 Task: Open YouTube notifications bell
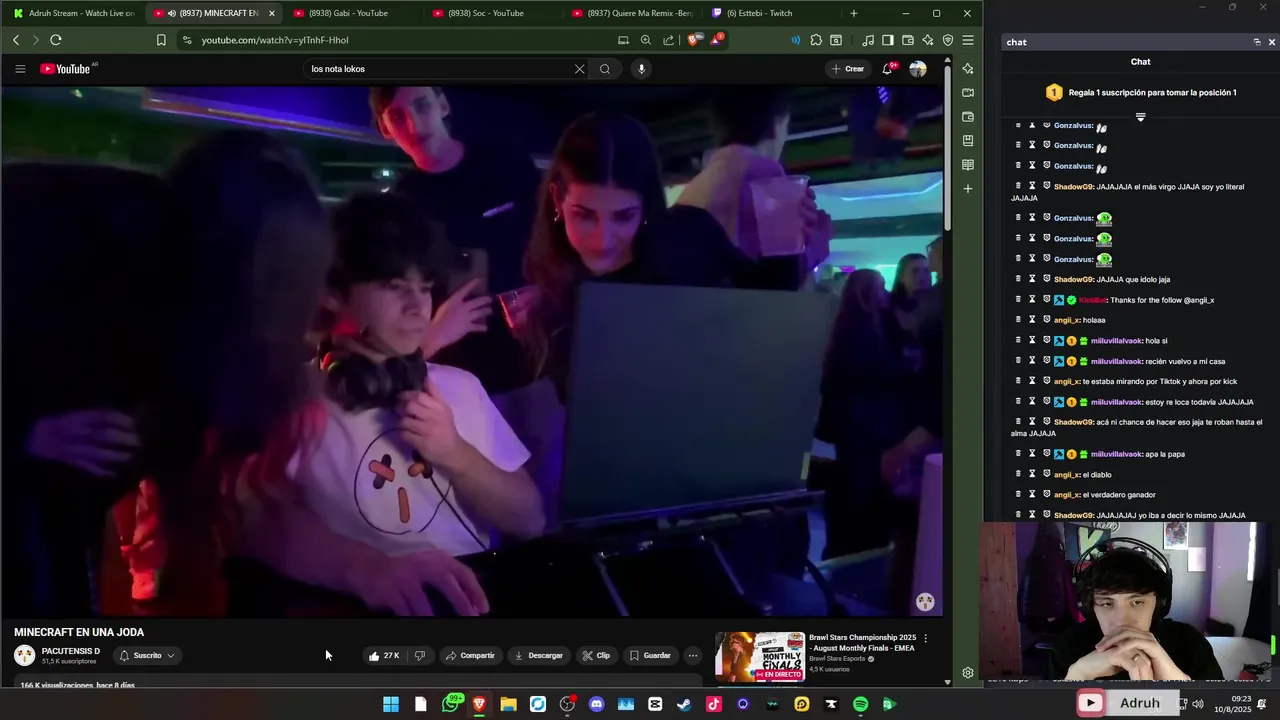coord(888,69)
